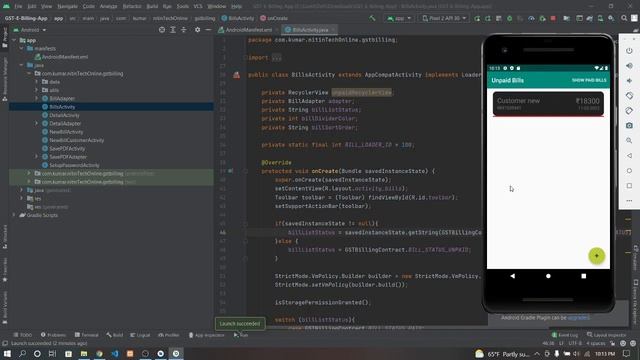
Task: Click Expand All icon in Project panel
Action: [173, 30]
